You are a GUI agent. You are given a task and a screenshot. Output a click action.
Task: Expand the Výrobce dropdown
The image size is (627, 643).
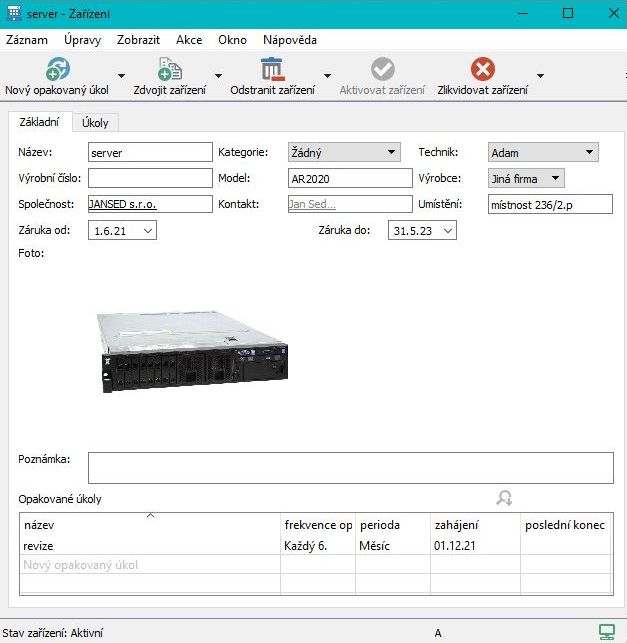point(556,179)
